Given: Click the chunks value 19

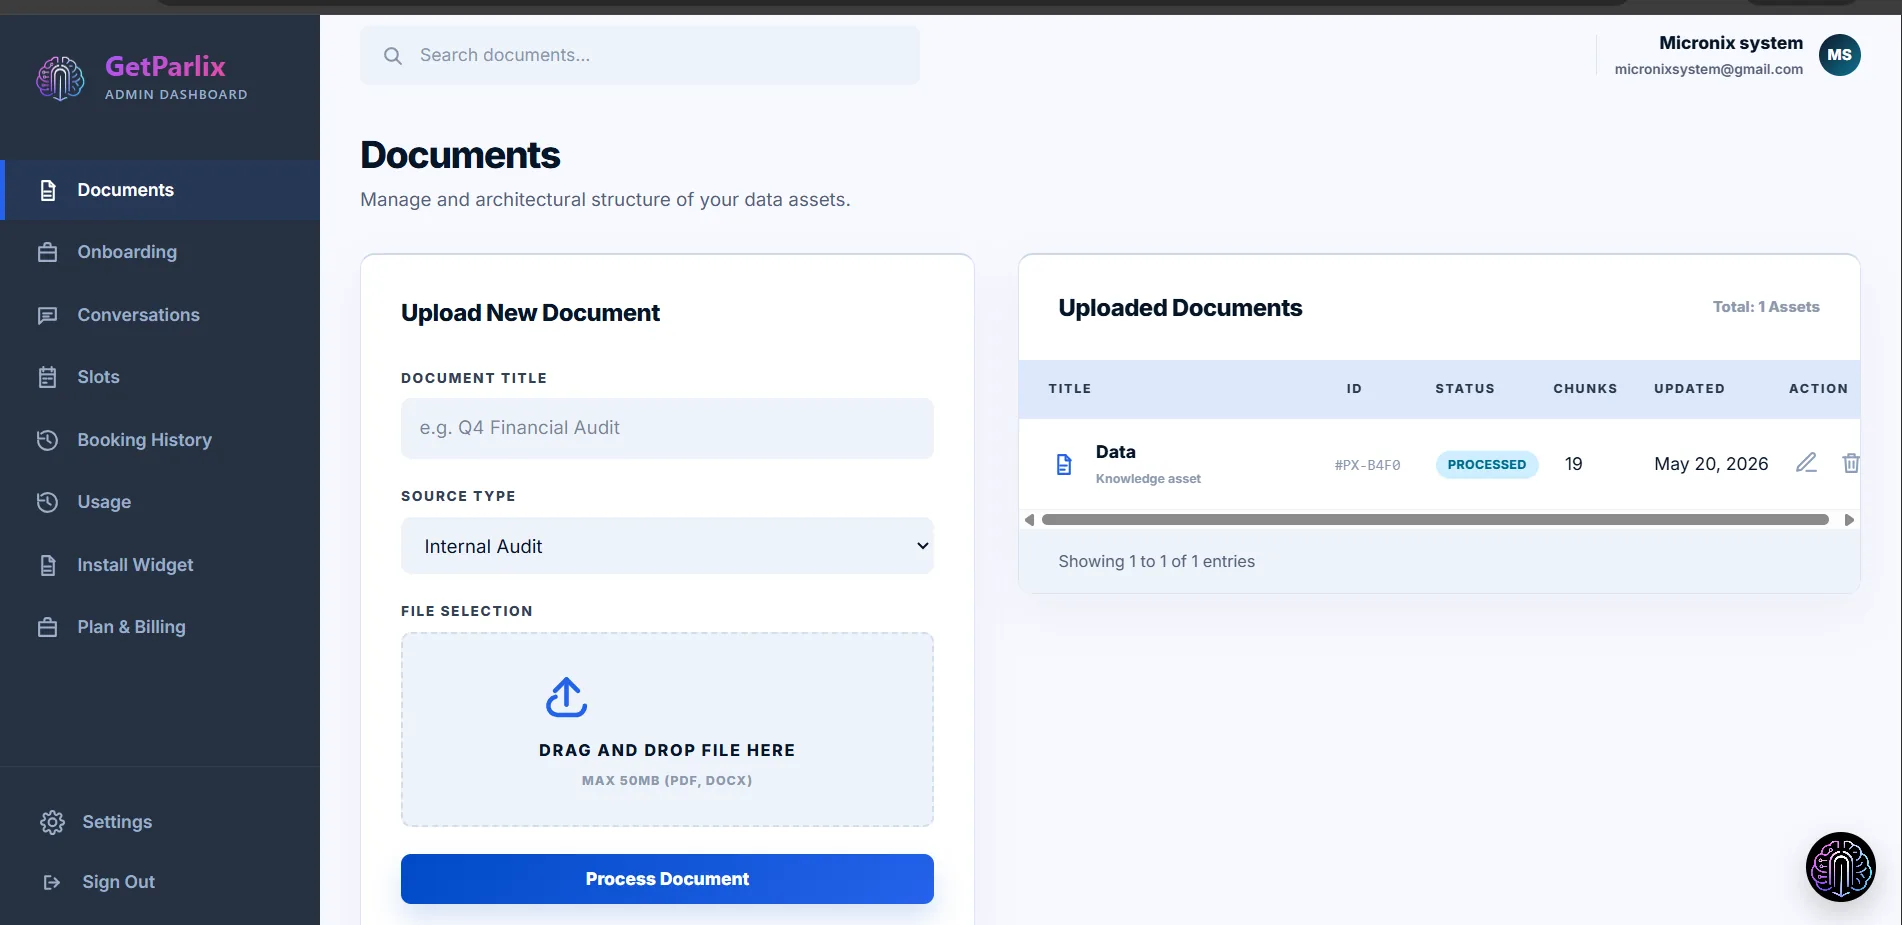Looking at the screenshot, I should 1573,464.
